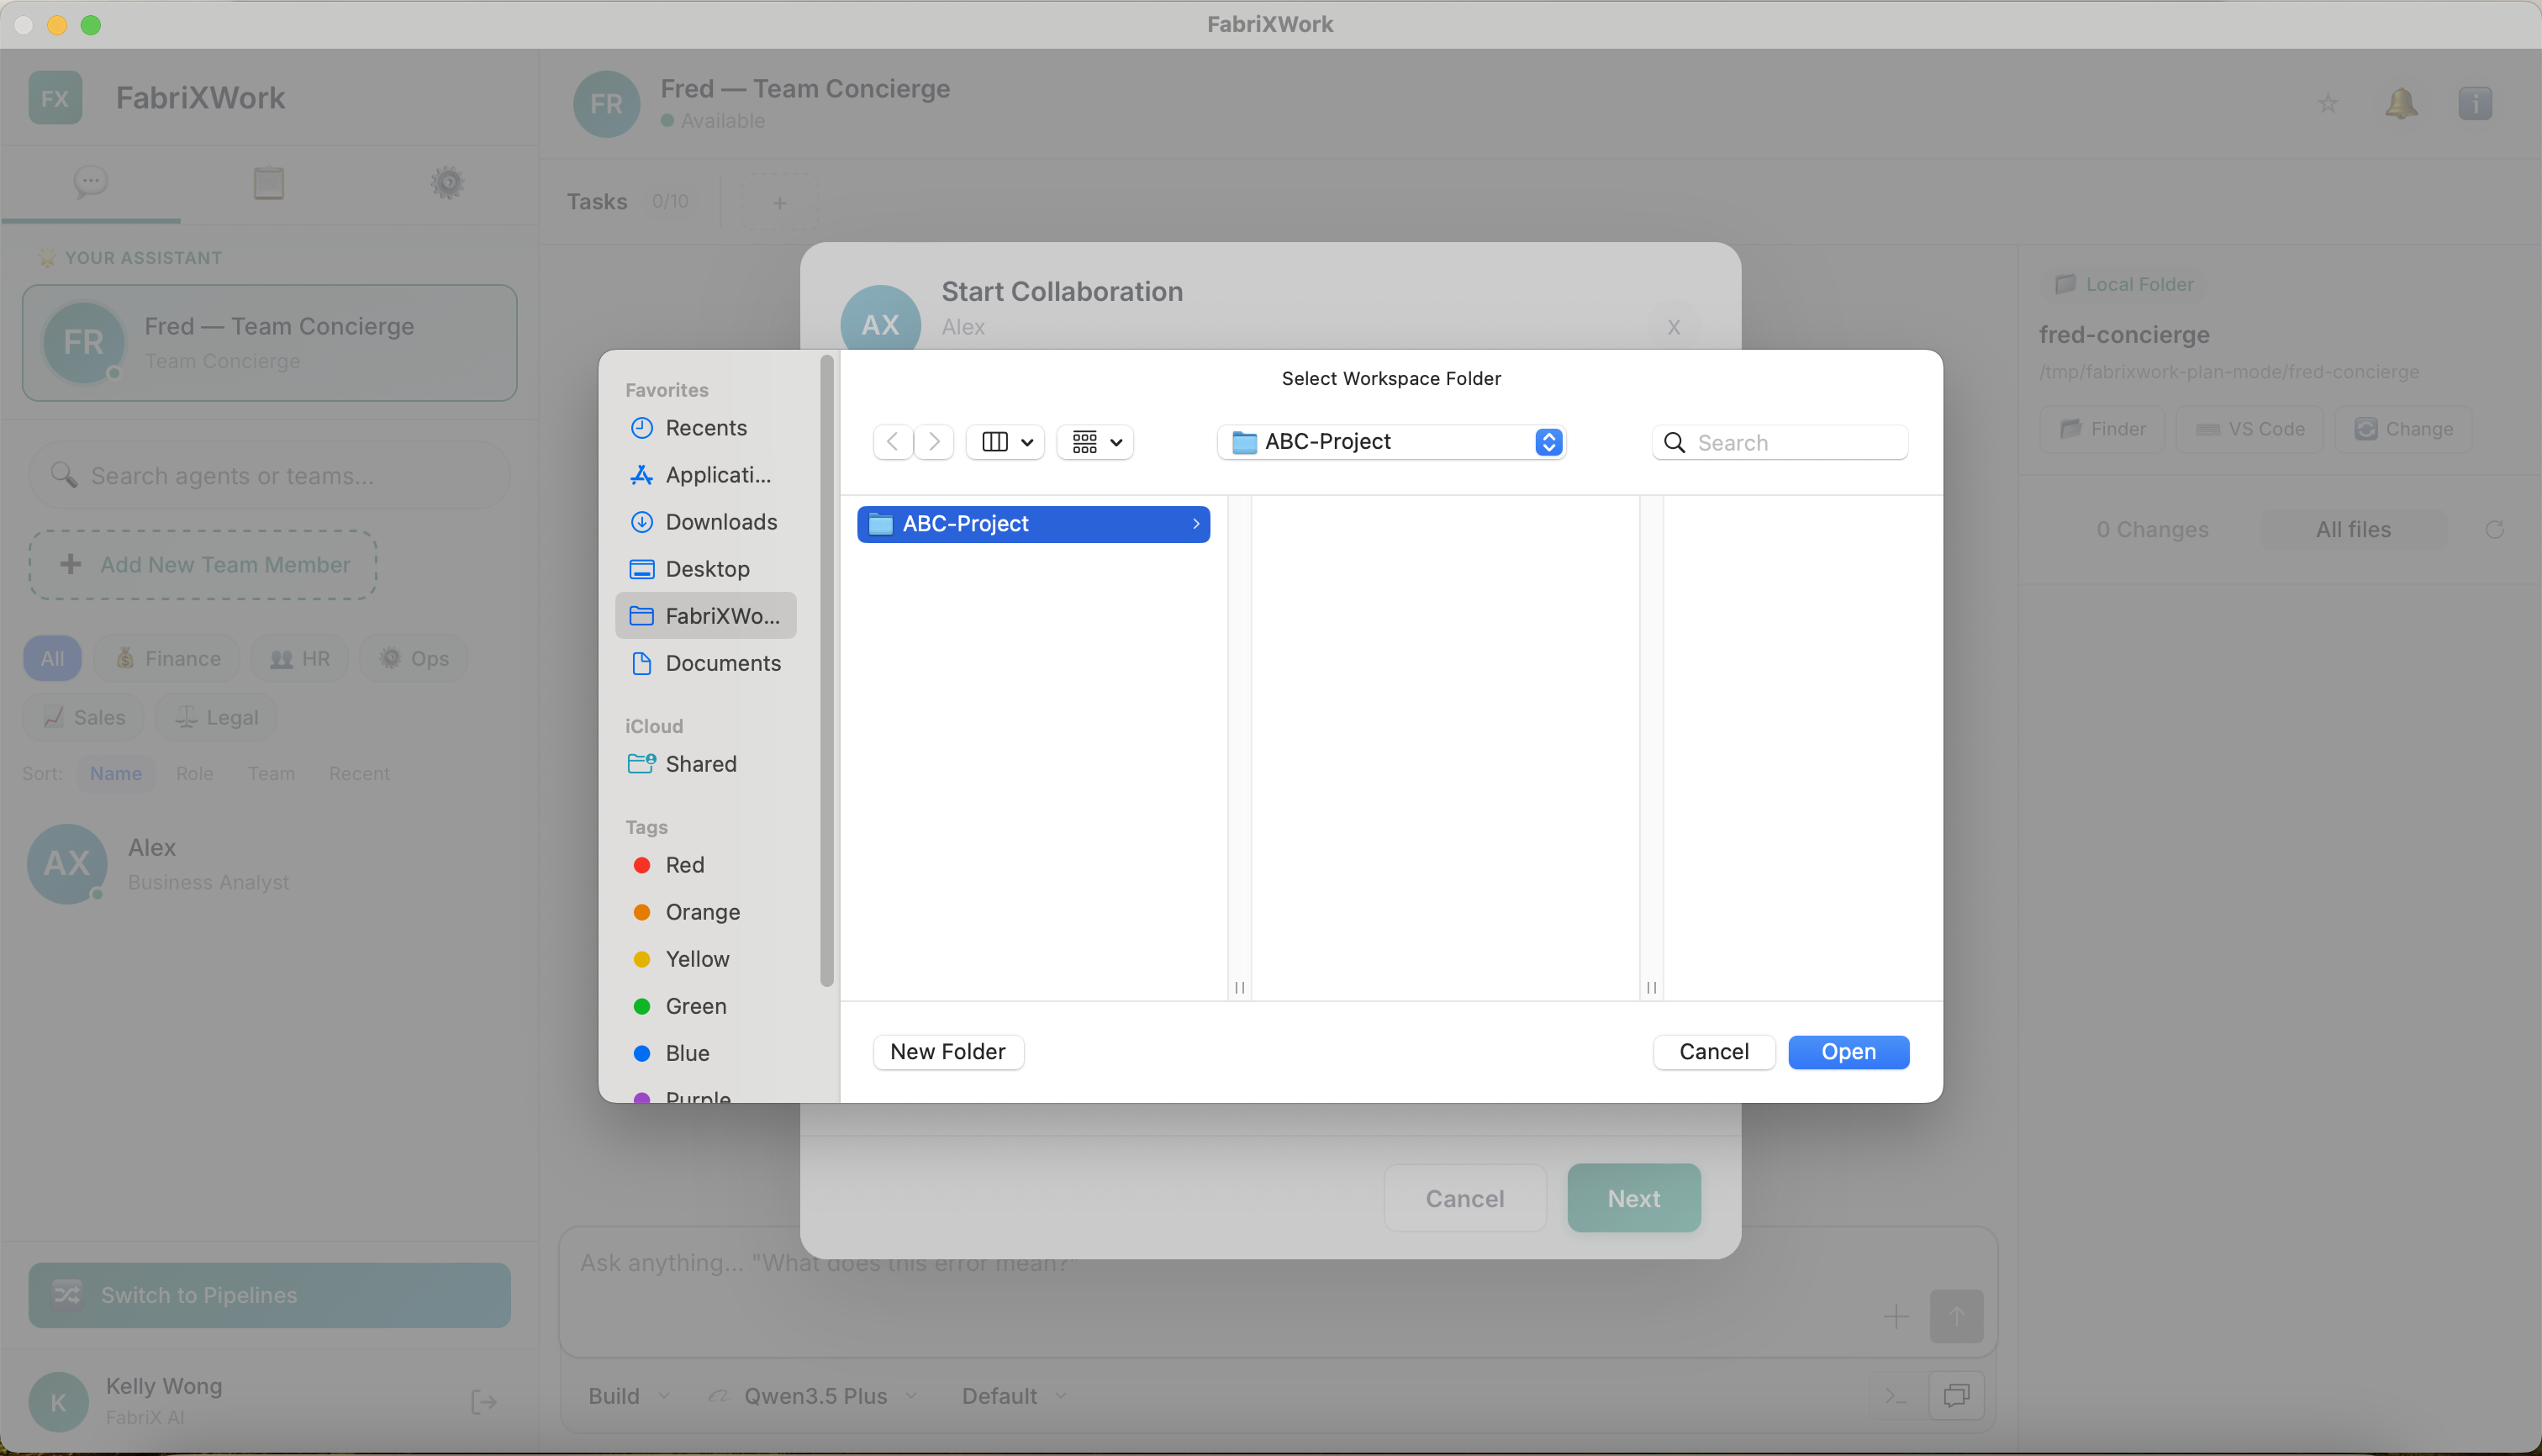Open the Chats tab icon in sidebar
The height and width of the screenshot is (1456, 2542).
click(x=90, y=182)
